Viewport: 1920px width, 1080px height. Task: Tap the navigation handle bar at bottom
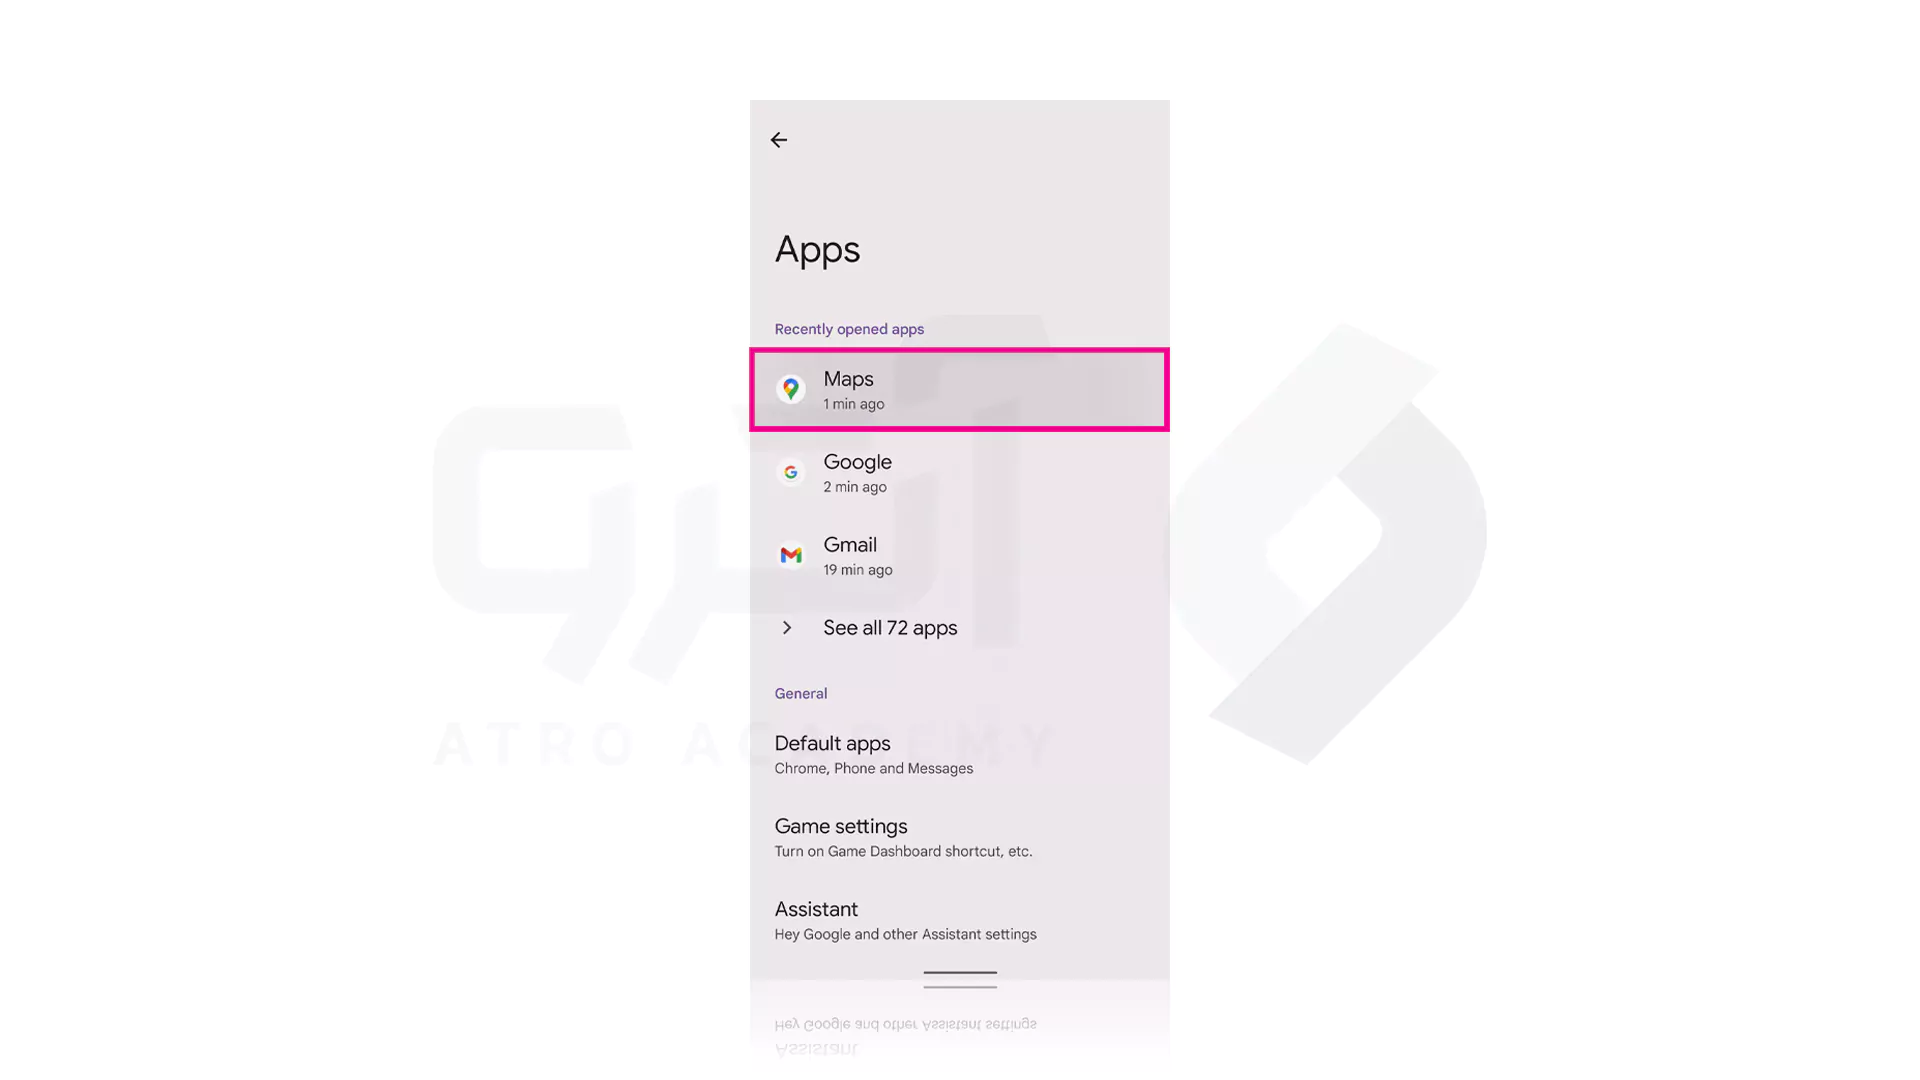[959, 972]
